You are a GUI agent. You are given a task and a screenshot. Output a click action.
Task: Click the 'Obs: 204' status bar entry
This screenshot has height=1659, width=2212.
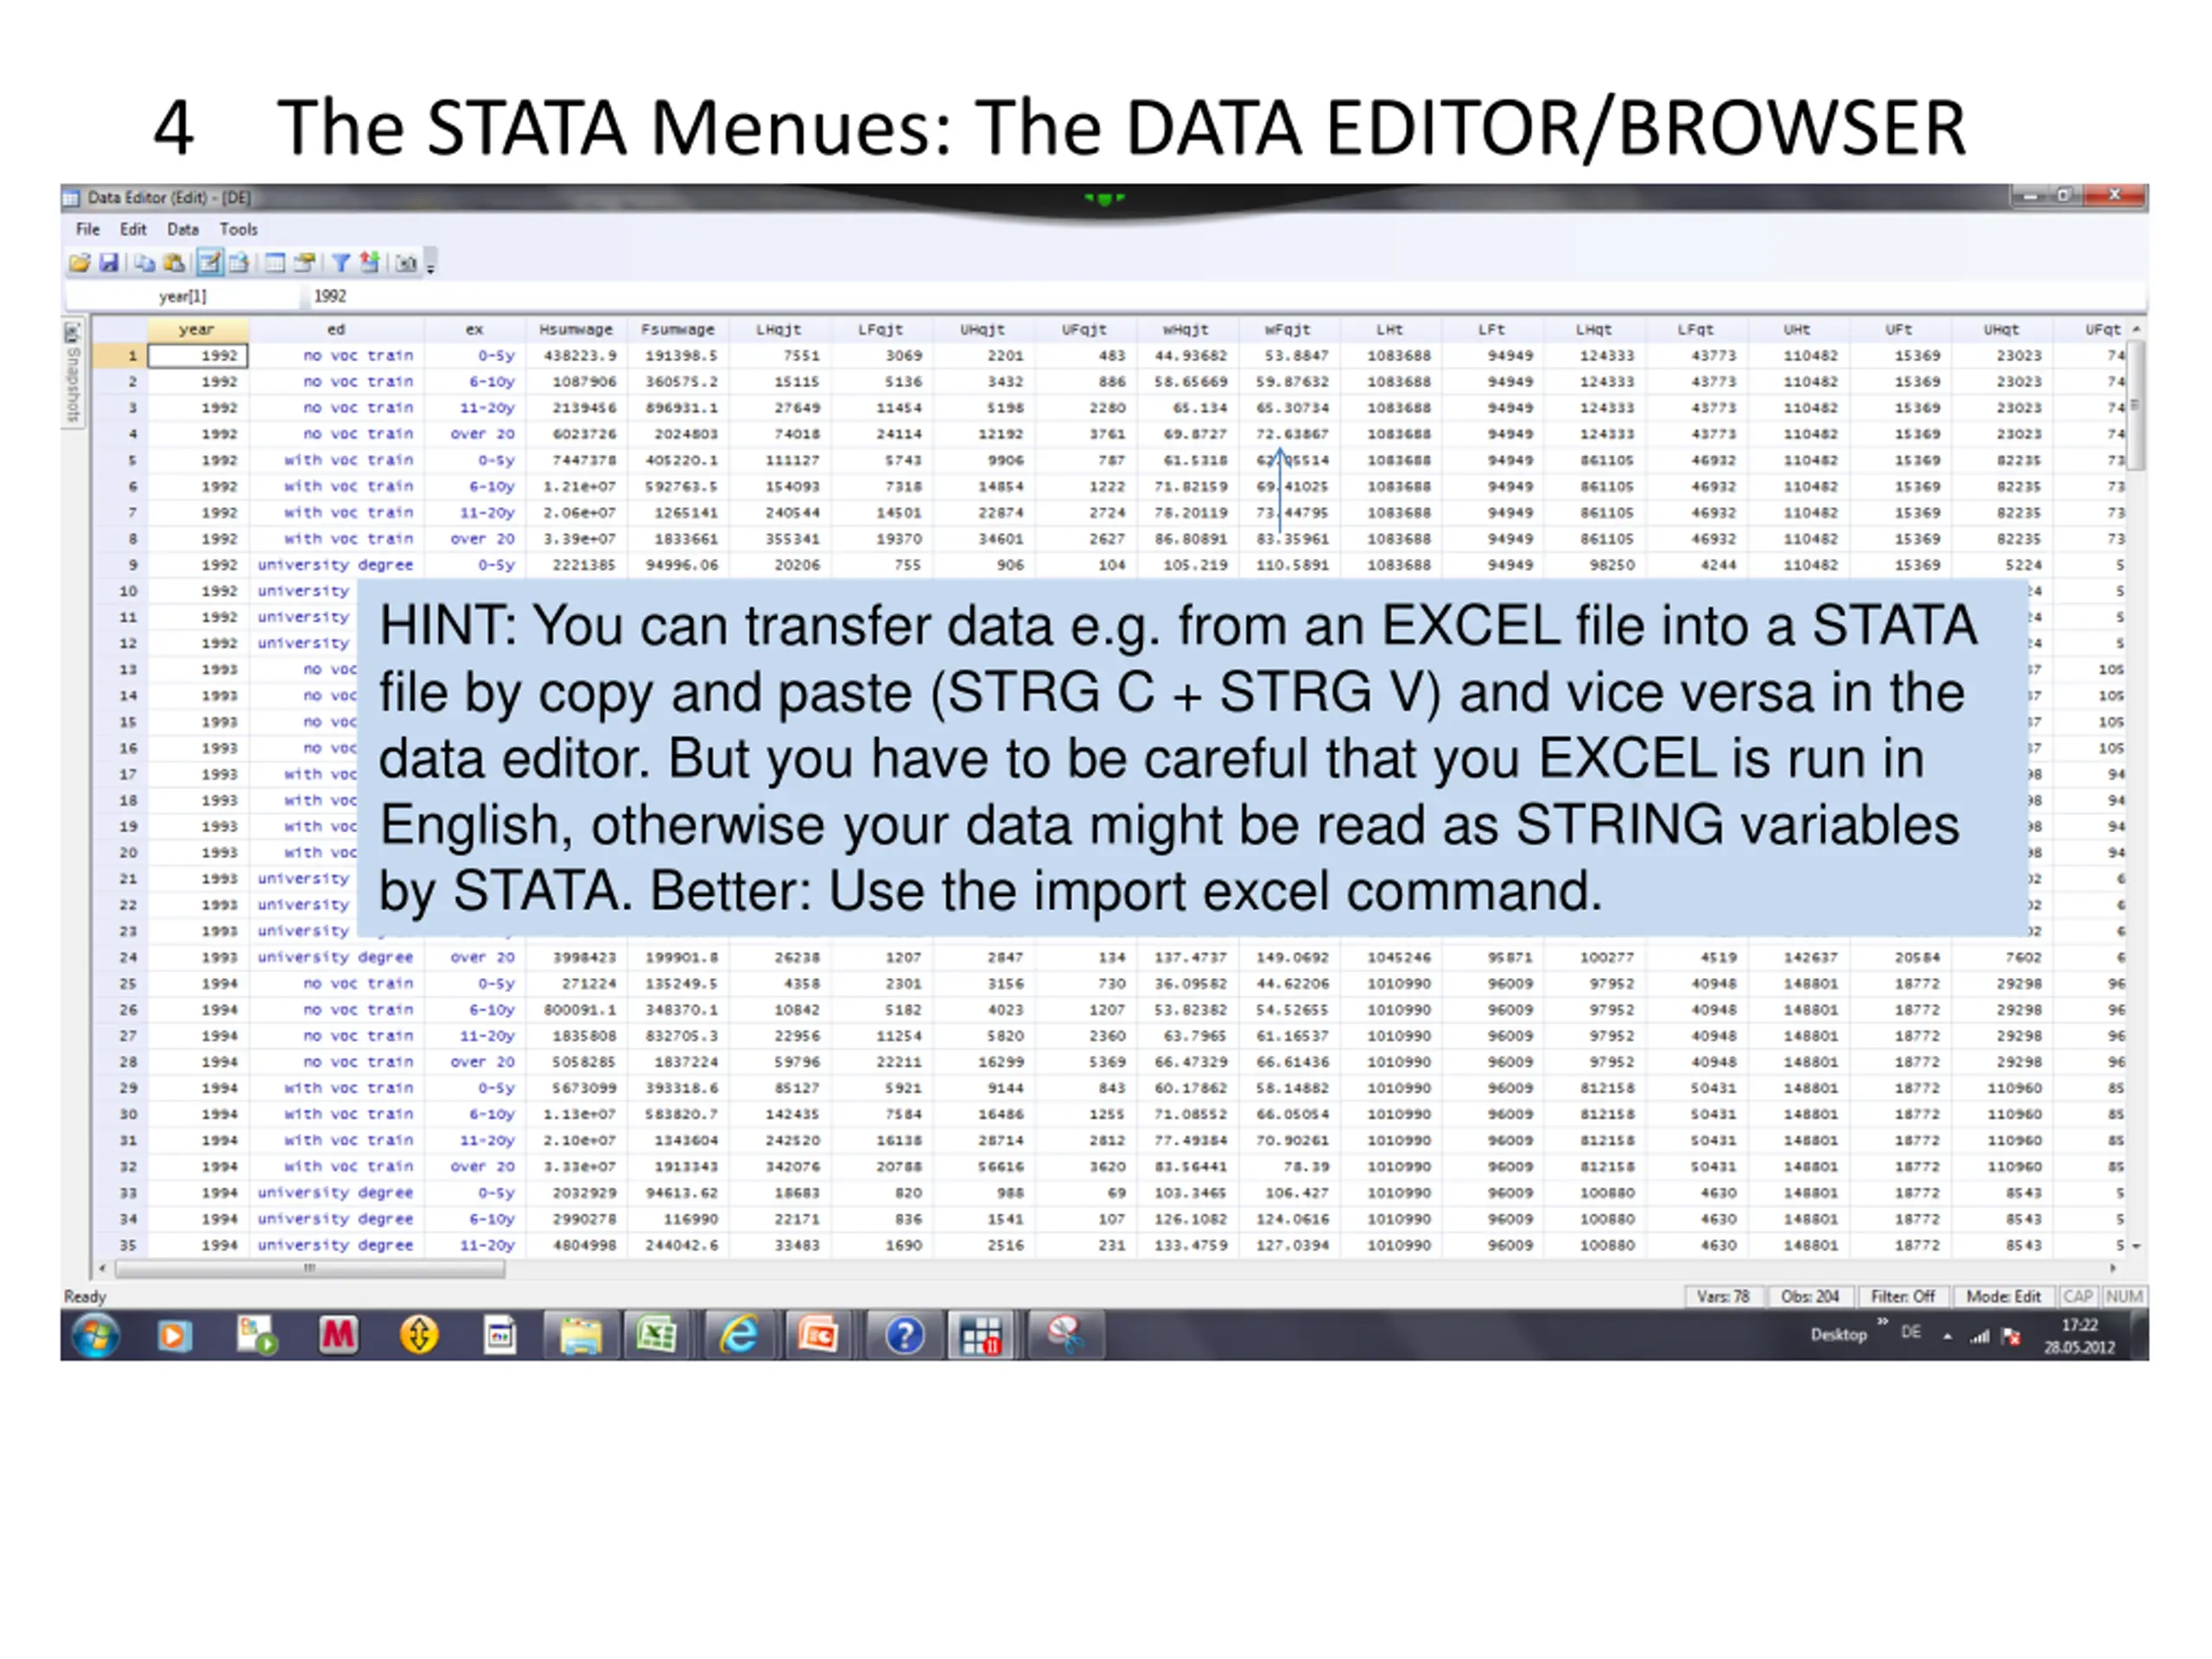tap(1809, 1296)
